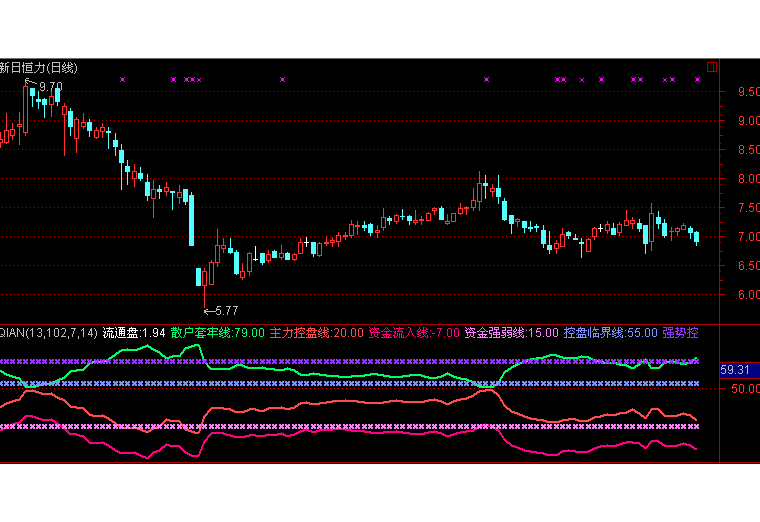This screenshot has width=760, height=522.
Task: Select the 主力控盘线:20.00 label
Action: click(x=317, y=332)
